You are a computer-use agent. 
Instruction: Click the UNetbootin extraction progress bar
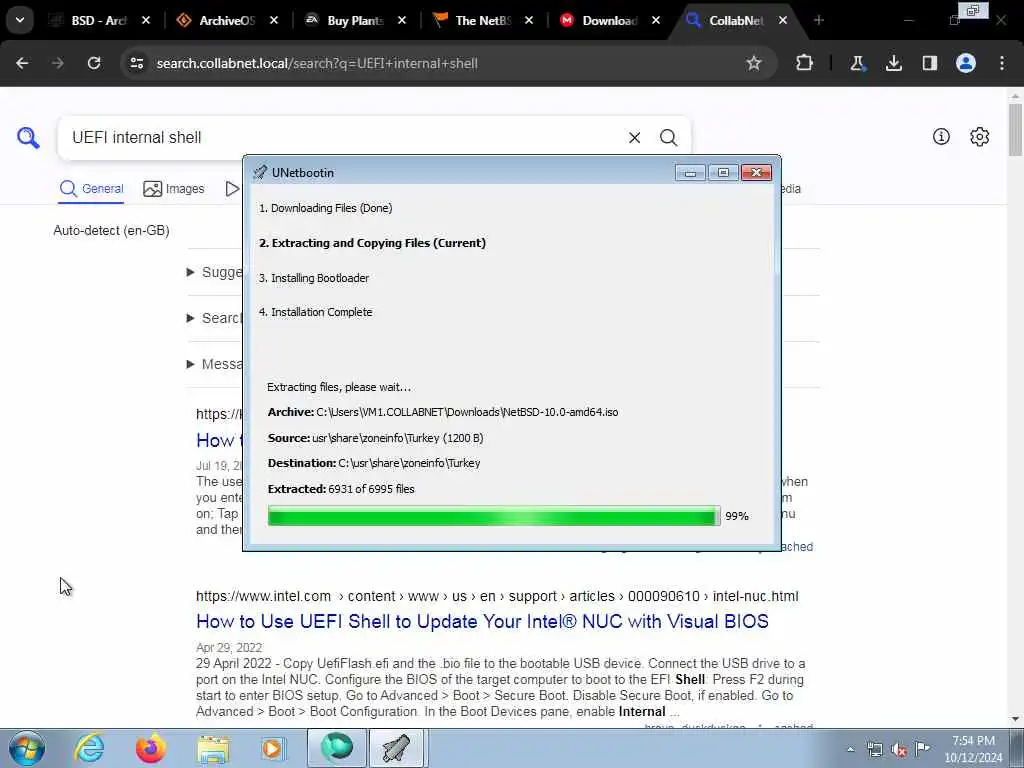(494, 516)
